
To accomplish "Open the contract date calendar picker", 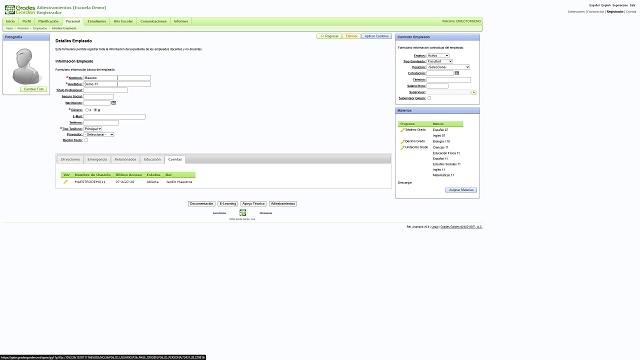I will pyautogui.click(x=457, y=73).
